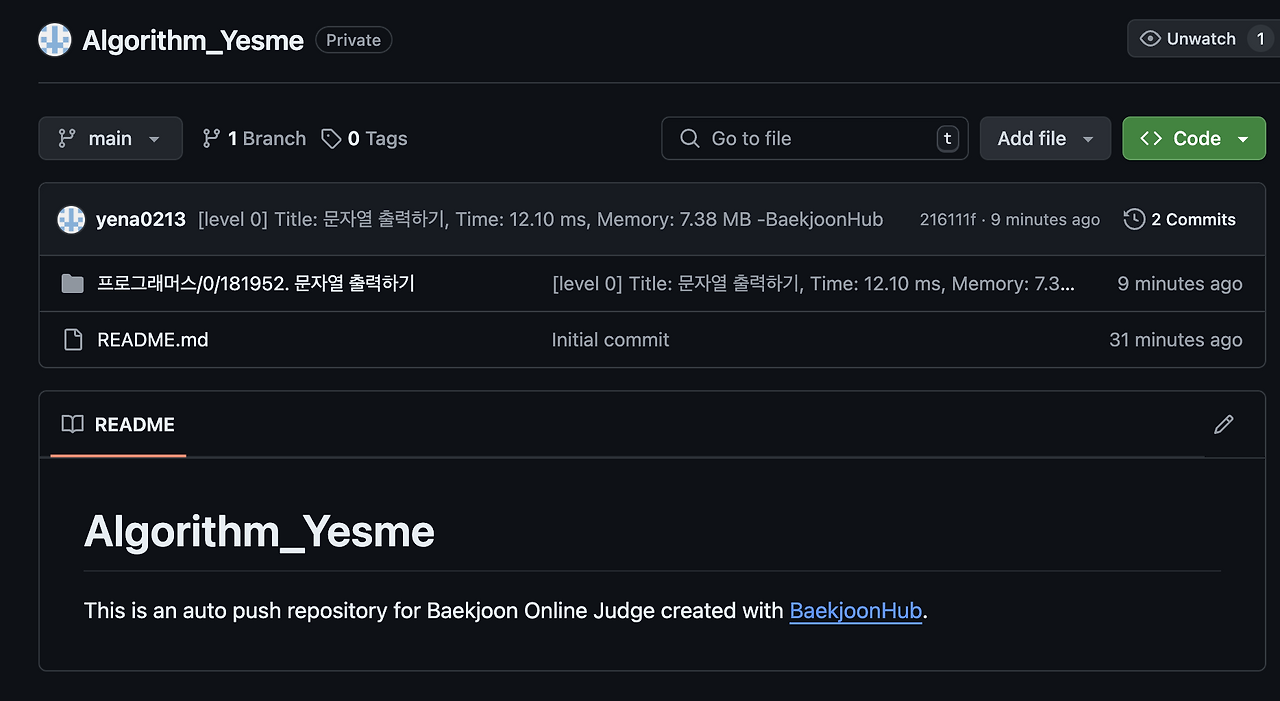Open the README editor with the pencil icon
1280x701 pixels.
1223,425
